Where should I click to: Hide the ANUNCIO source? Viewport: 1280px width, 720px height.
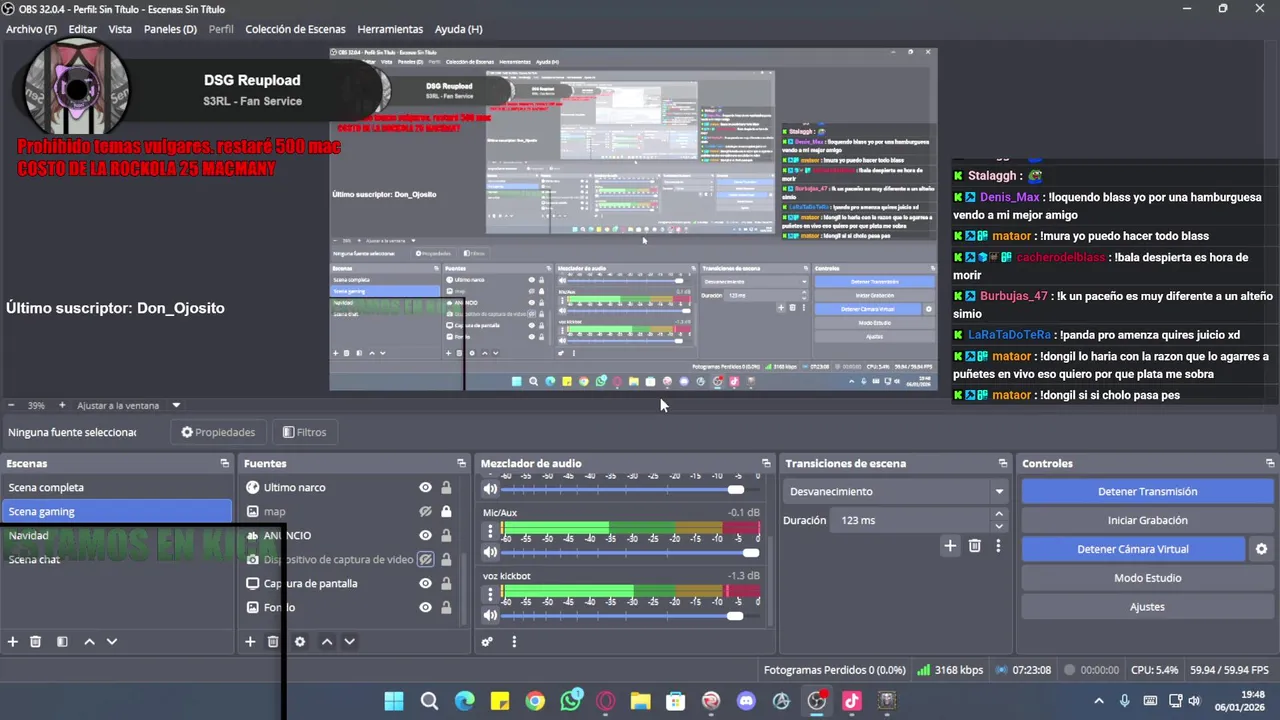point(425,535)
